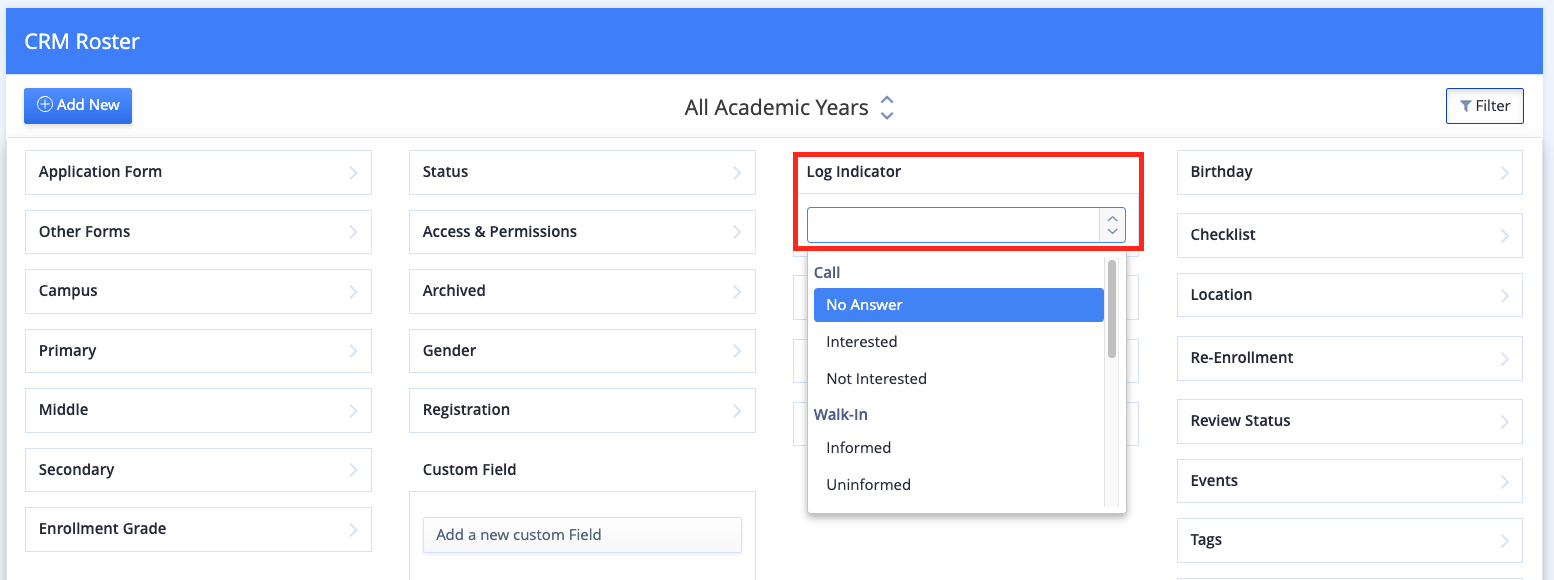
Task: Click the chevron icon beside Tags
Action: click(1505, 540)
